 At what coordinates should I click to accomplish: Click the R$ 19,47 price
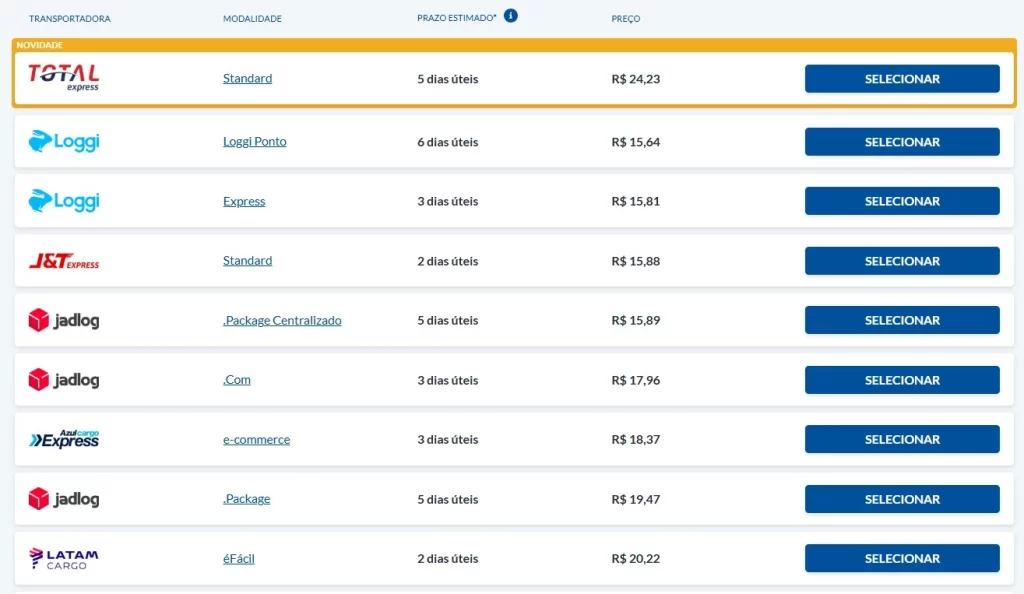point(635,499)
